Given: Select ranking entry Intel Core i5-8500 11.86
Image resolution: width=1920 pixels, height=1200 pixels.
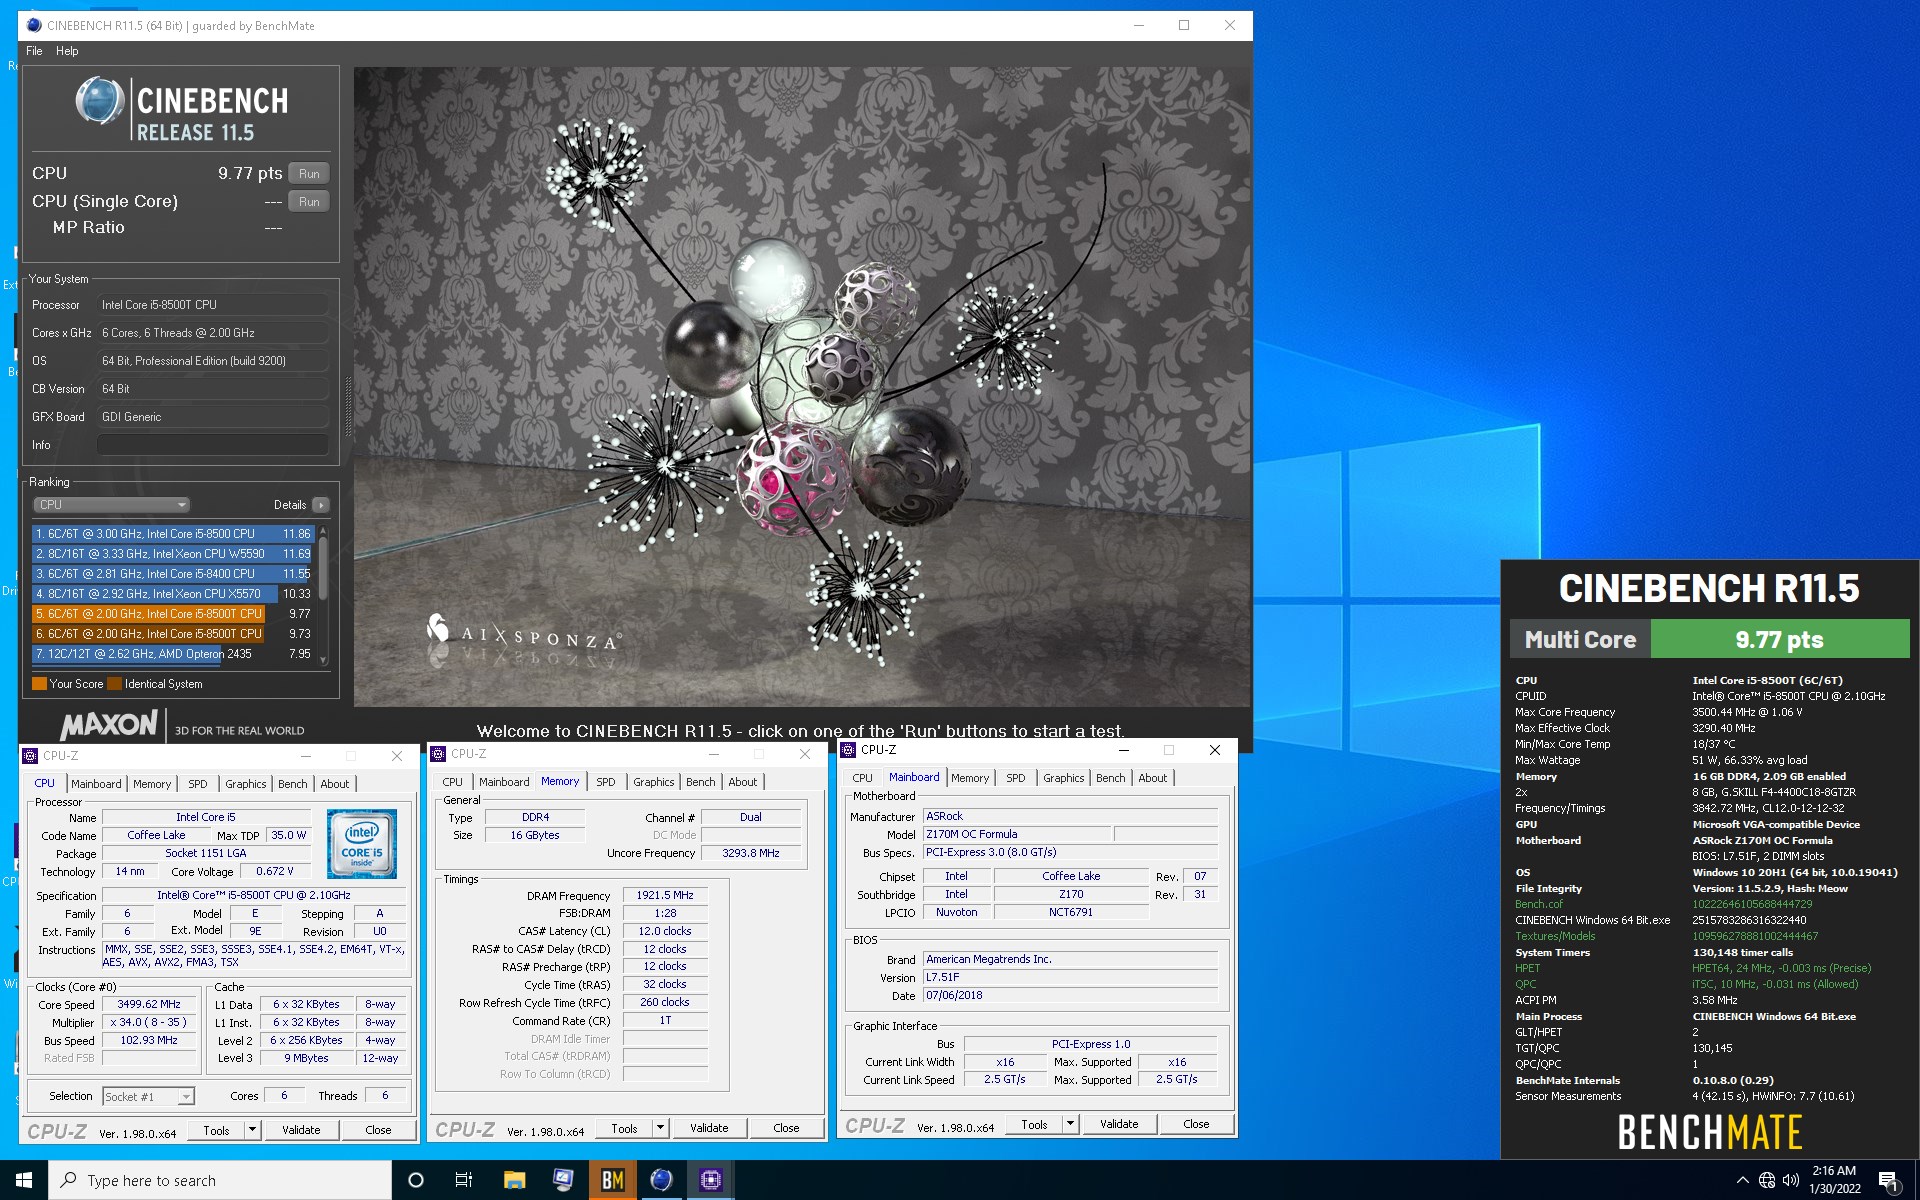Looking at the screenshot, I should (173, 534).
